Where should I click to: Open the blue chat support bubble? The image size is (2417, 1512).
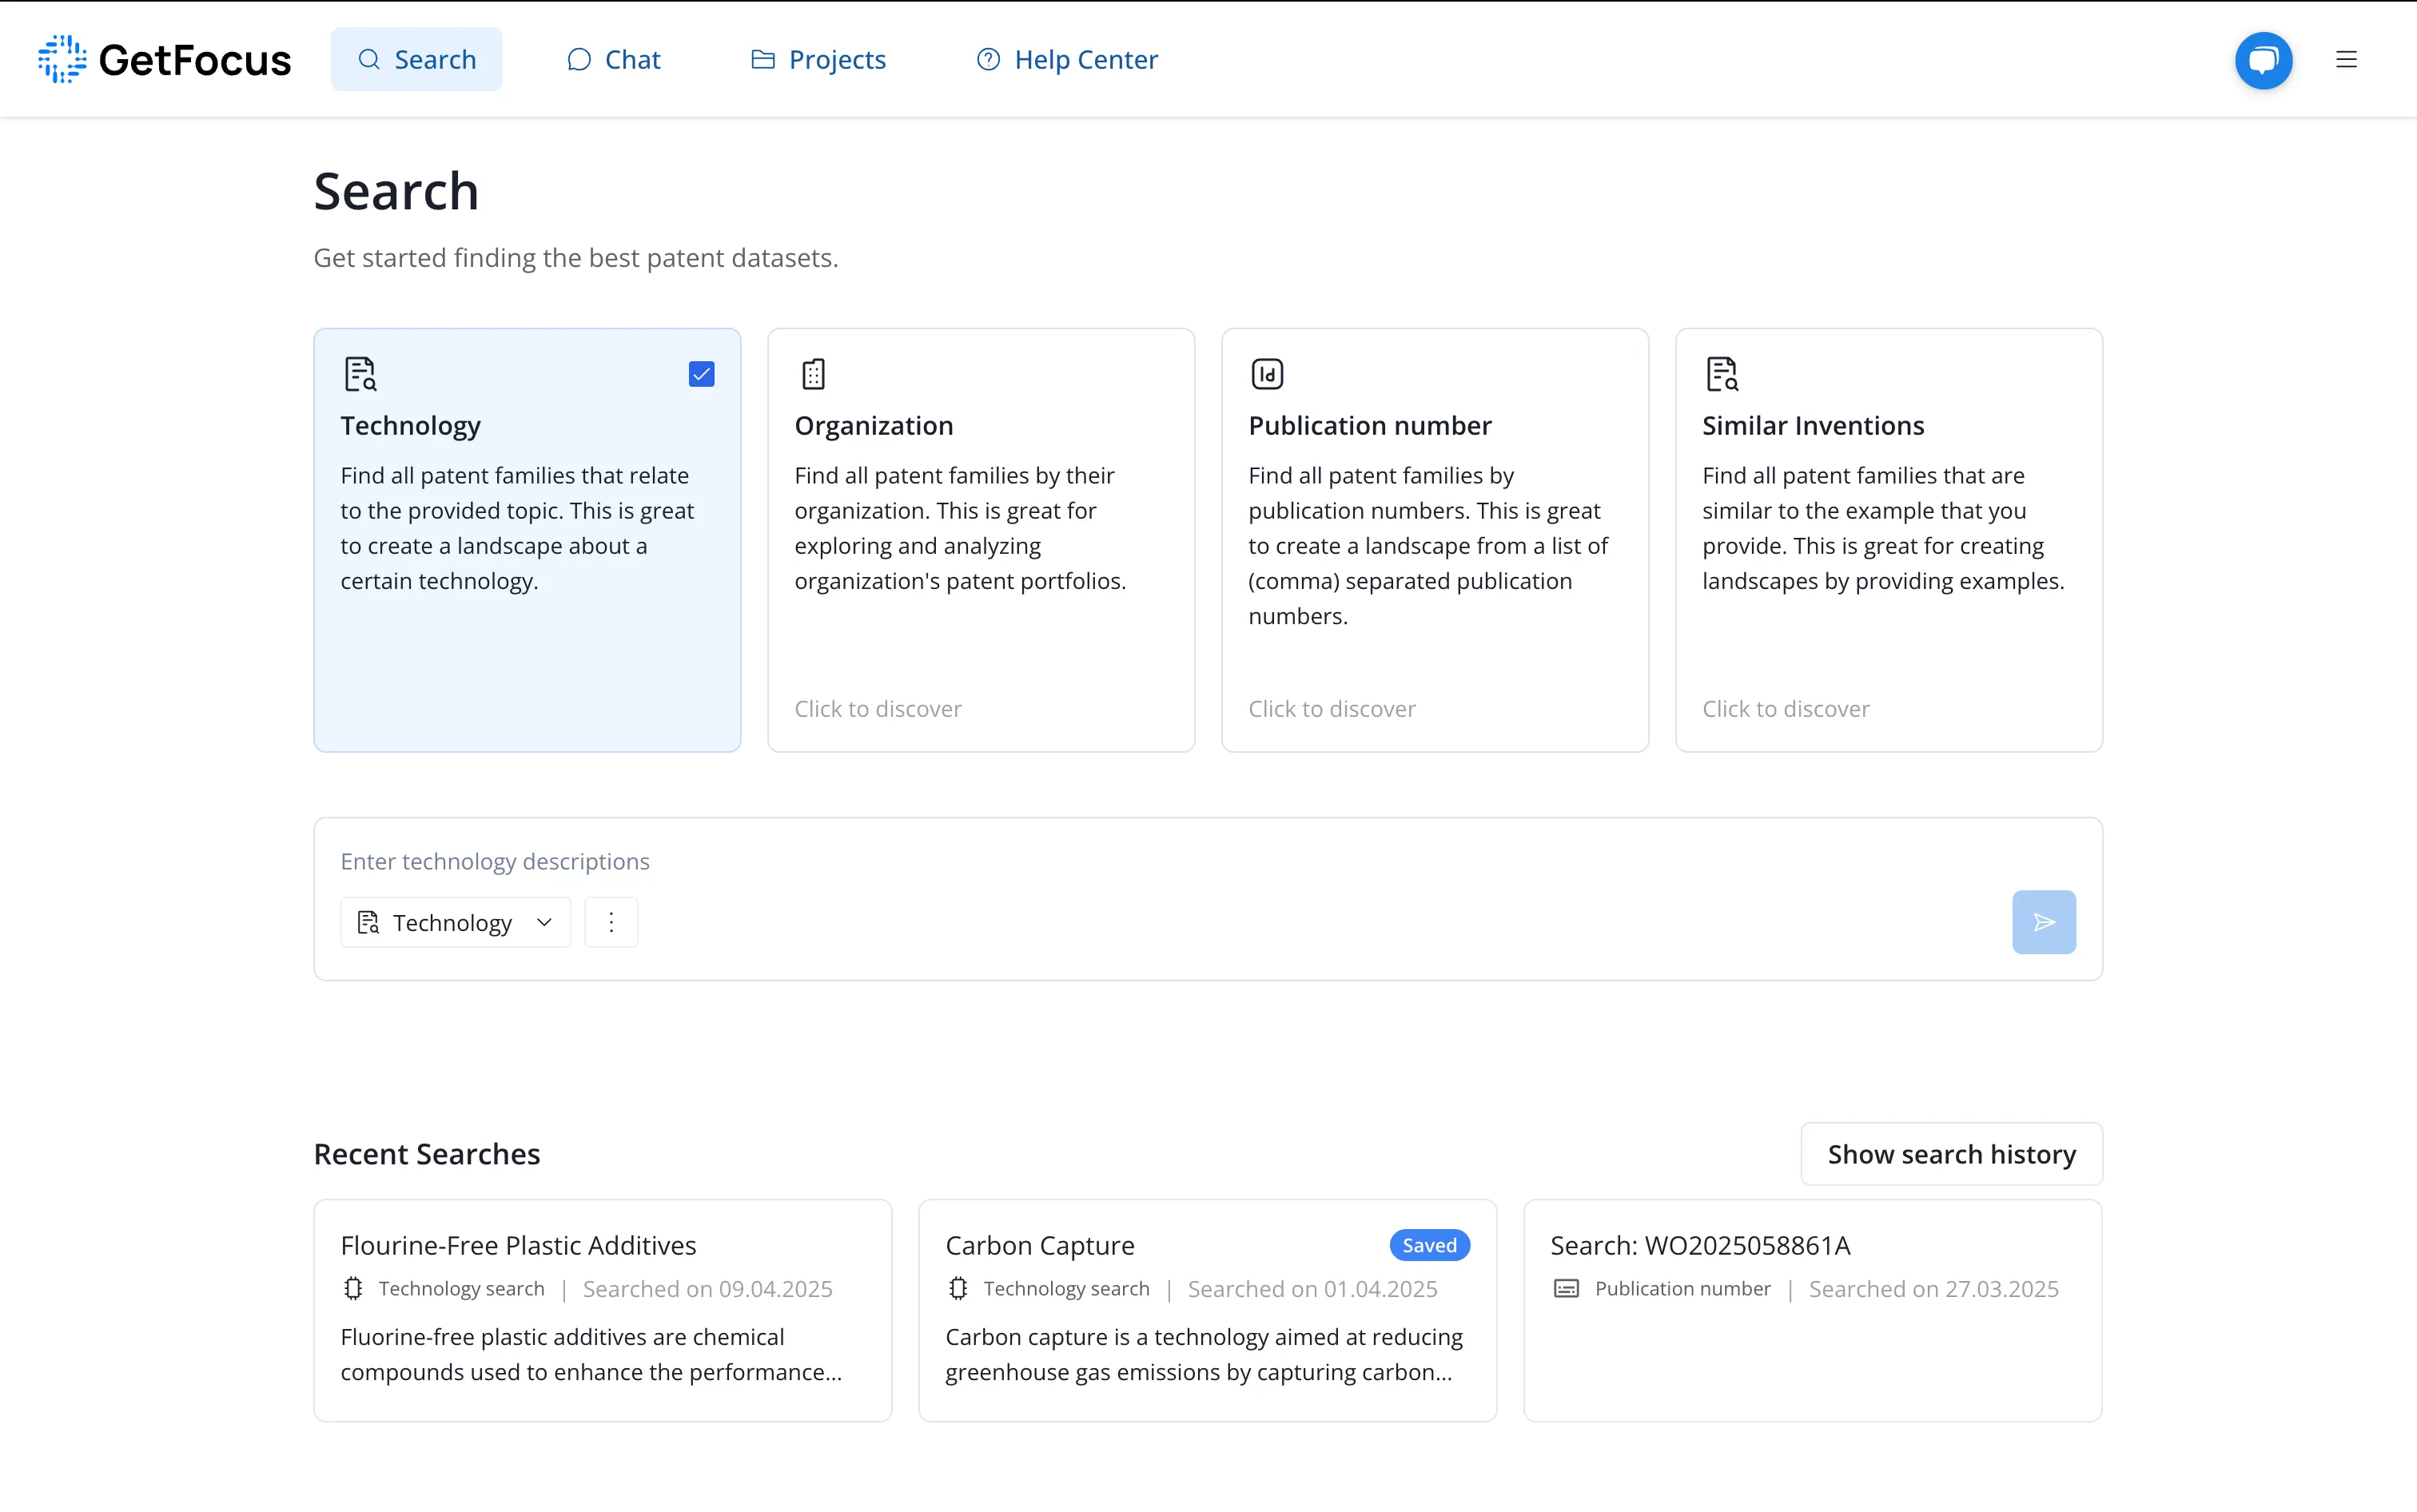(2263, 60)
